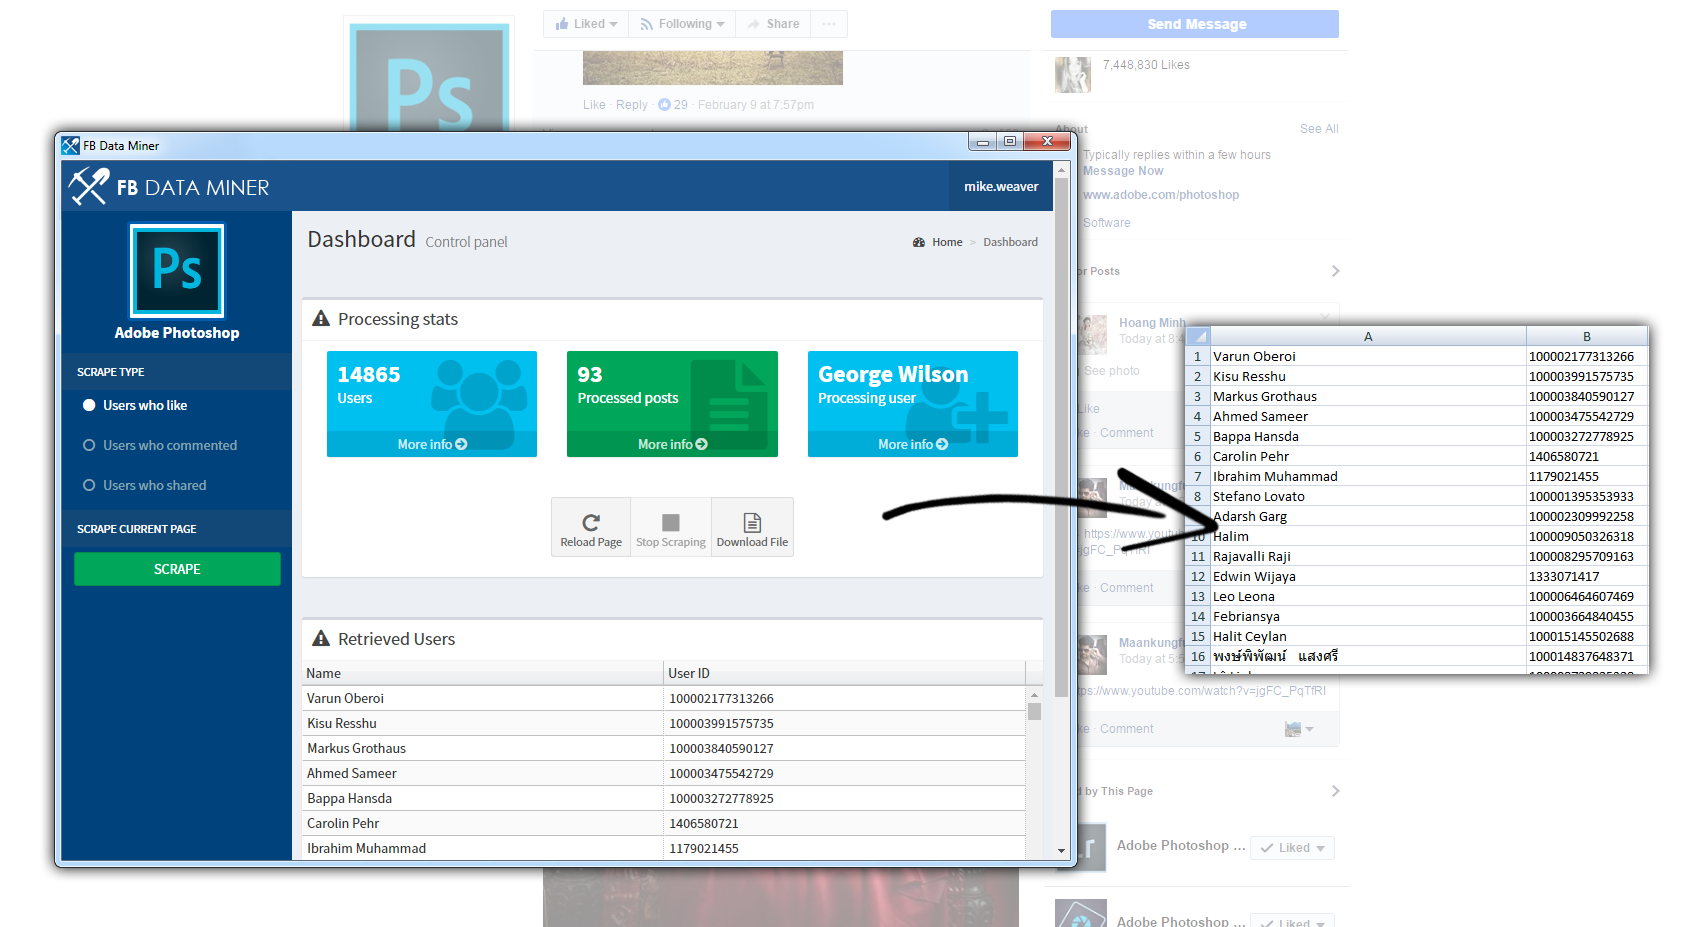This screenshot has height=927, width=1689.
Task: Select the Kisu Resshu row in Retrieved Users
Action: pyautogui.click(x=664, y=723)
